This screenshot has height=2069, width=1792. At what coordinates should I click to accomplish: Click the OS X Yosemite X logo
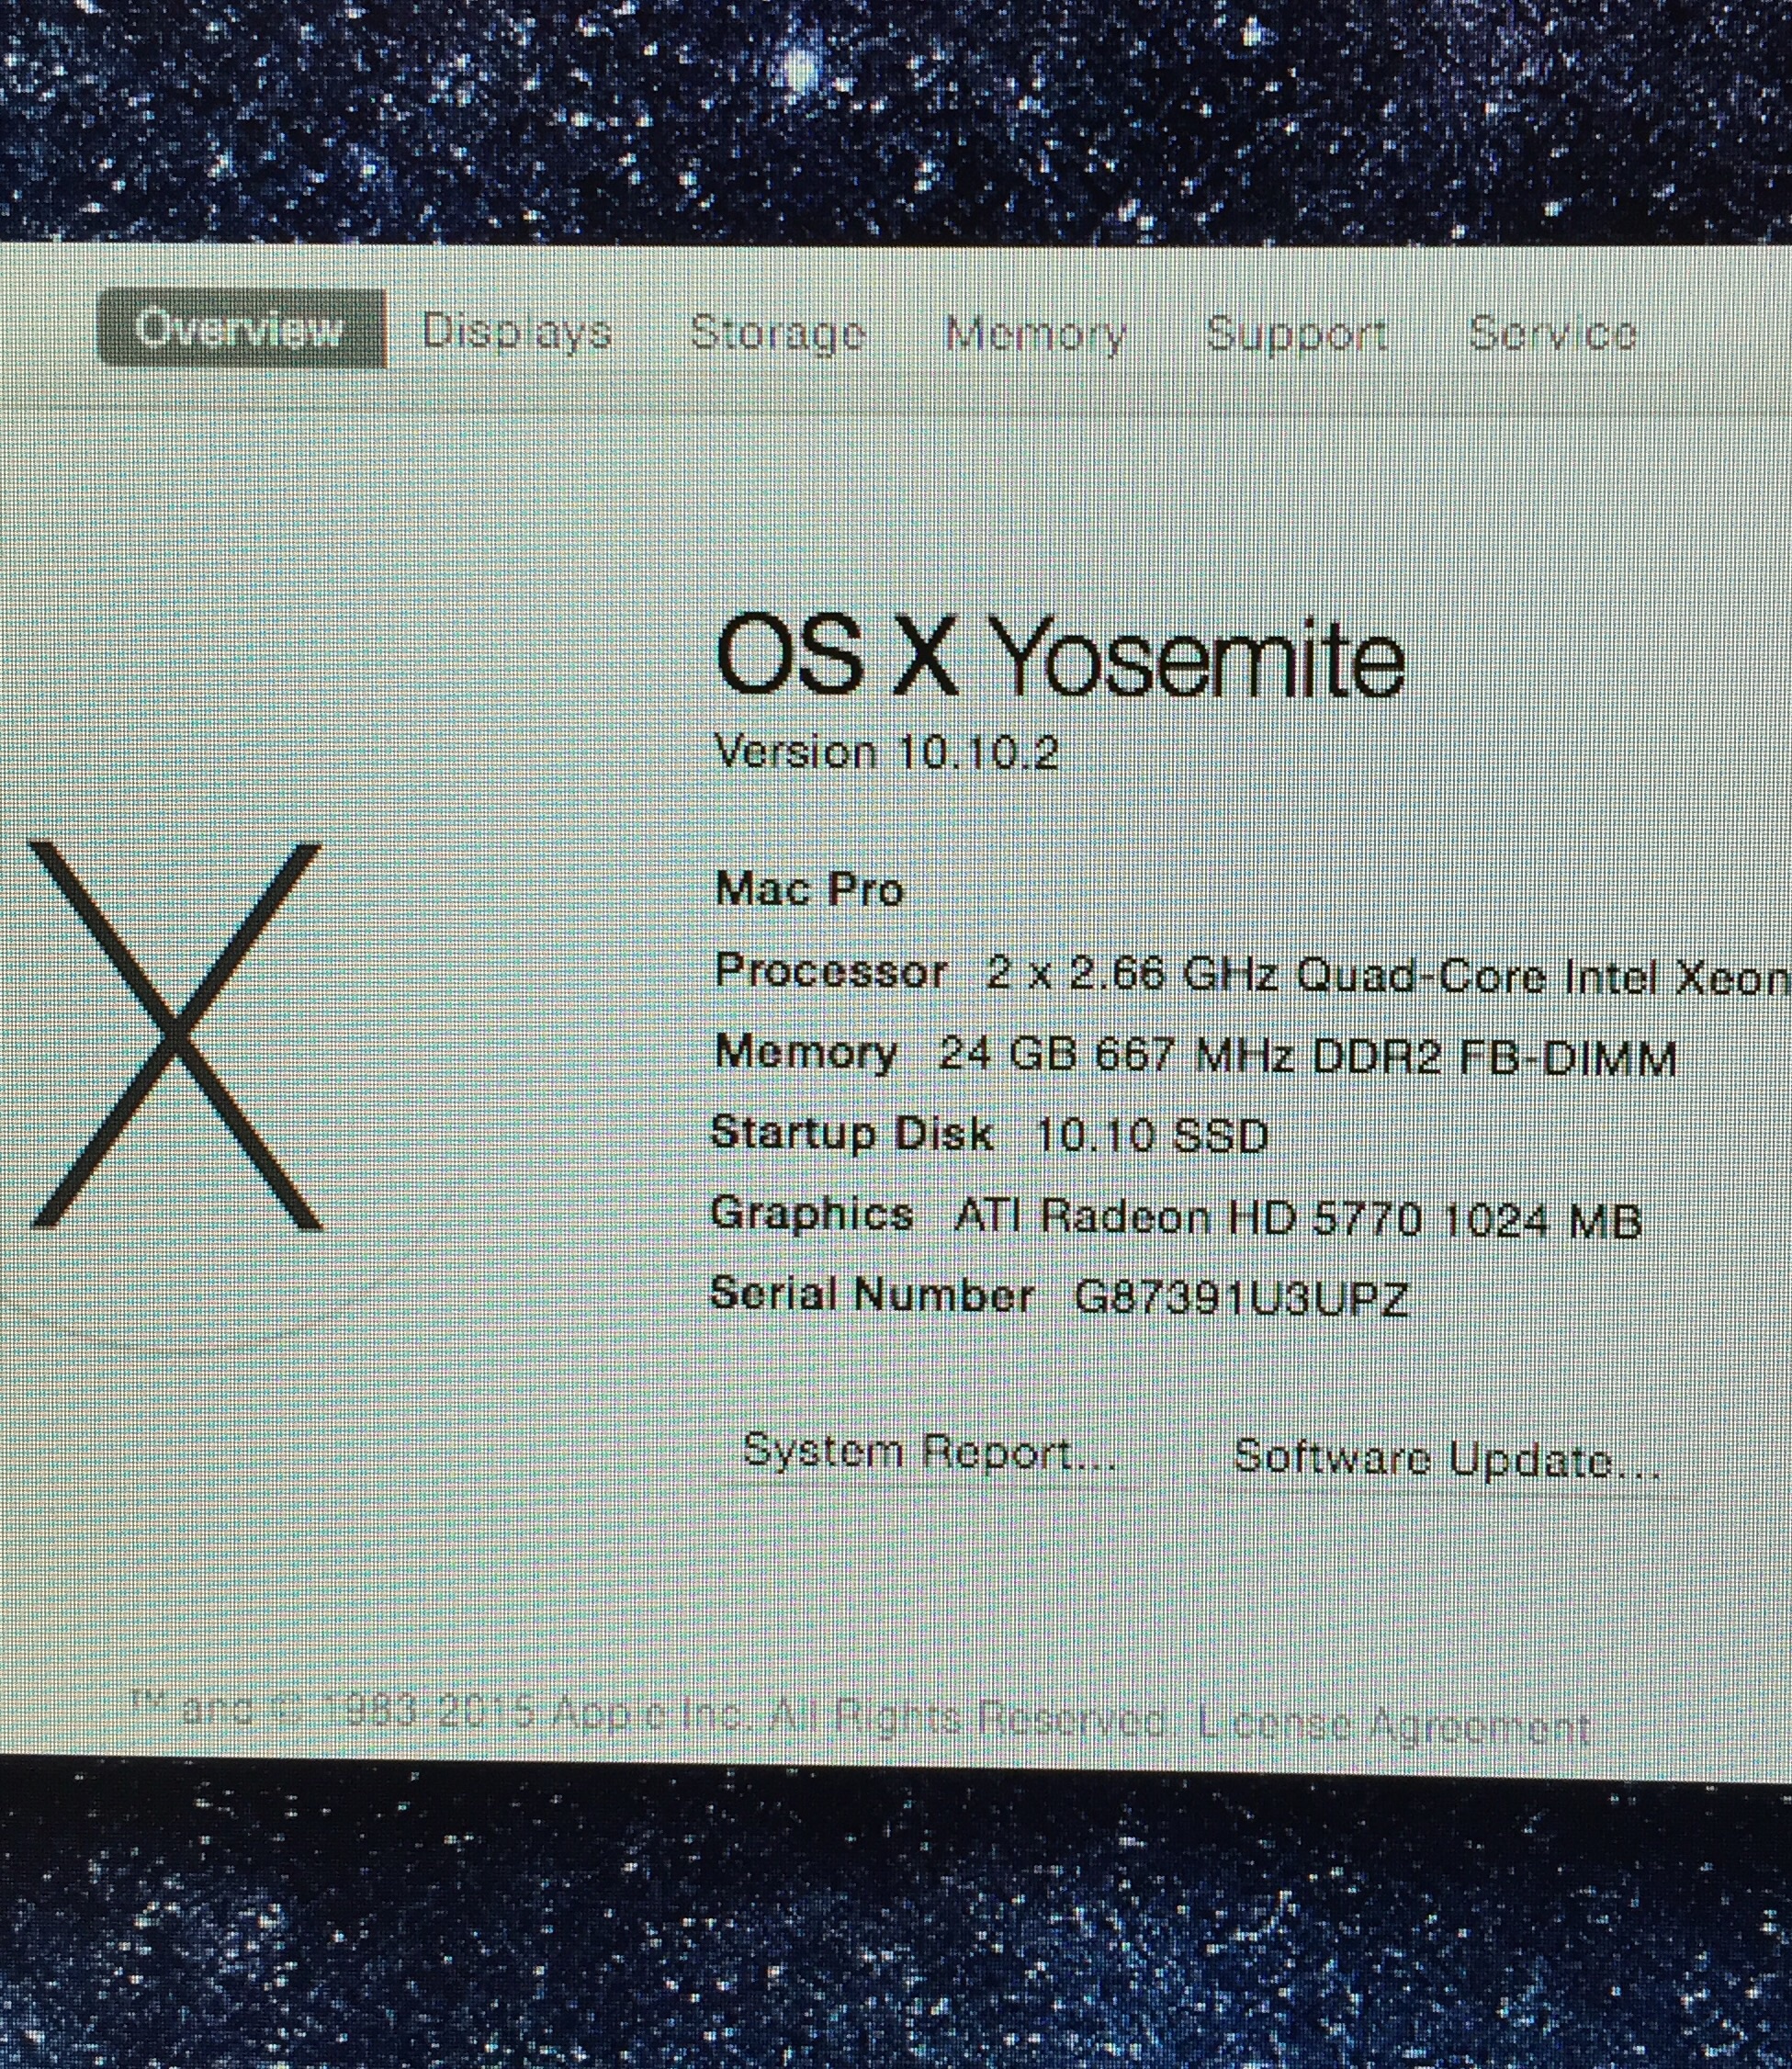coord(176,1035)
